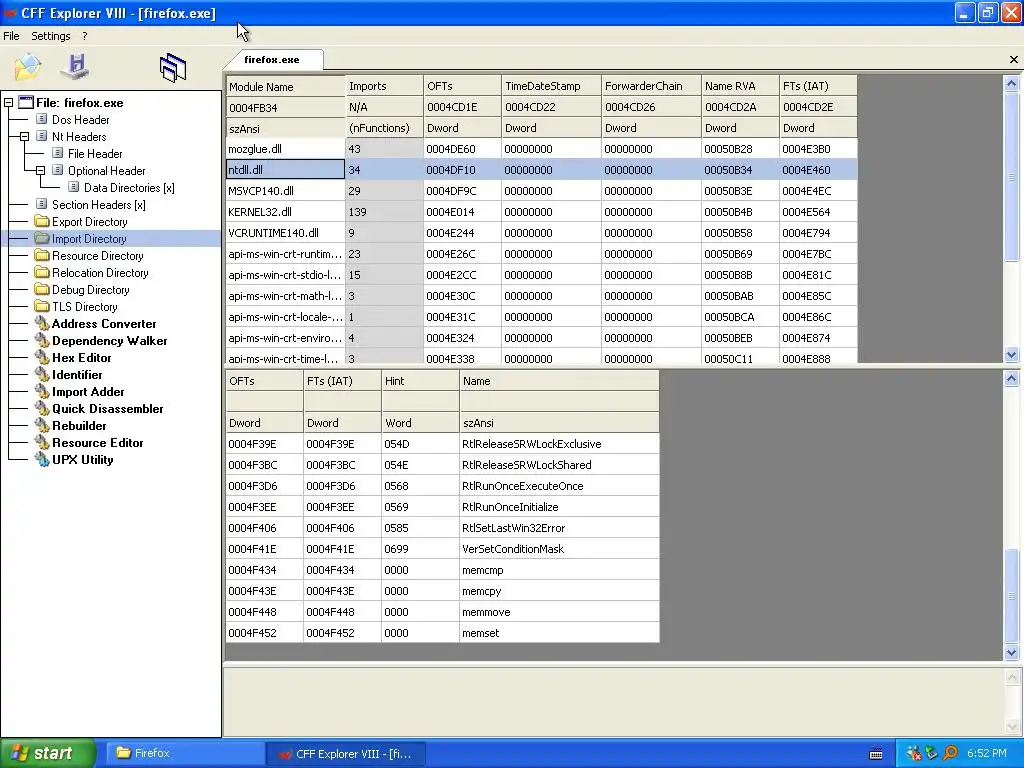Click the Import Adder tool icon
This screenshot has width=1024, height=768.
pos(42,391)
